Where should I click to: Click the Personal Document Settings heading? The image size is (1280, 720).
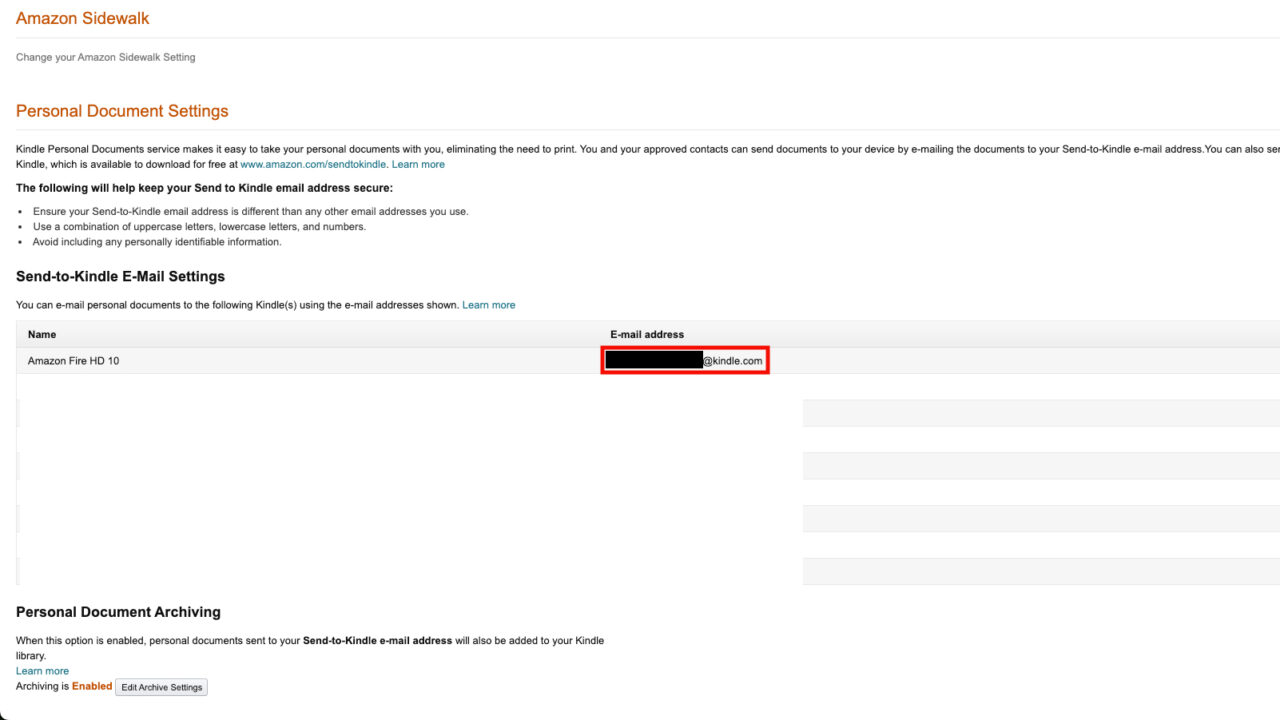pyautogui.click(x=122, y=110)
